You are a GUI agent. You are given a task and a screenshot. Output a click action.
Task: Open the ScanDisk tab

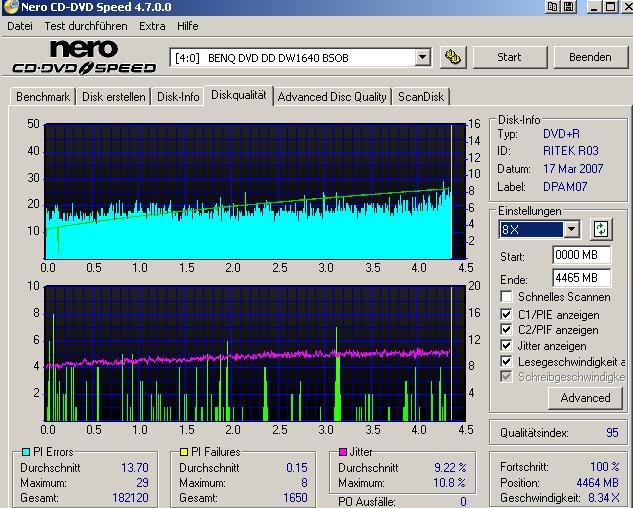coord(421,97)
